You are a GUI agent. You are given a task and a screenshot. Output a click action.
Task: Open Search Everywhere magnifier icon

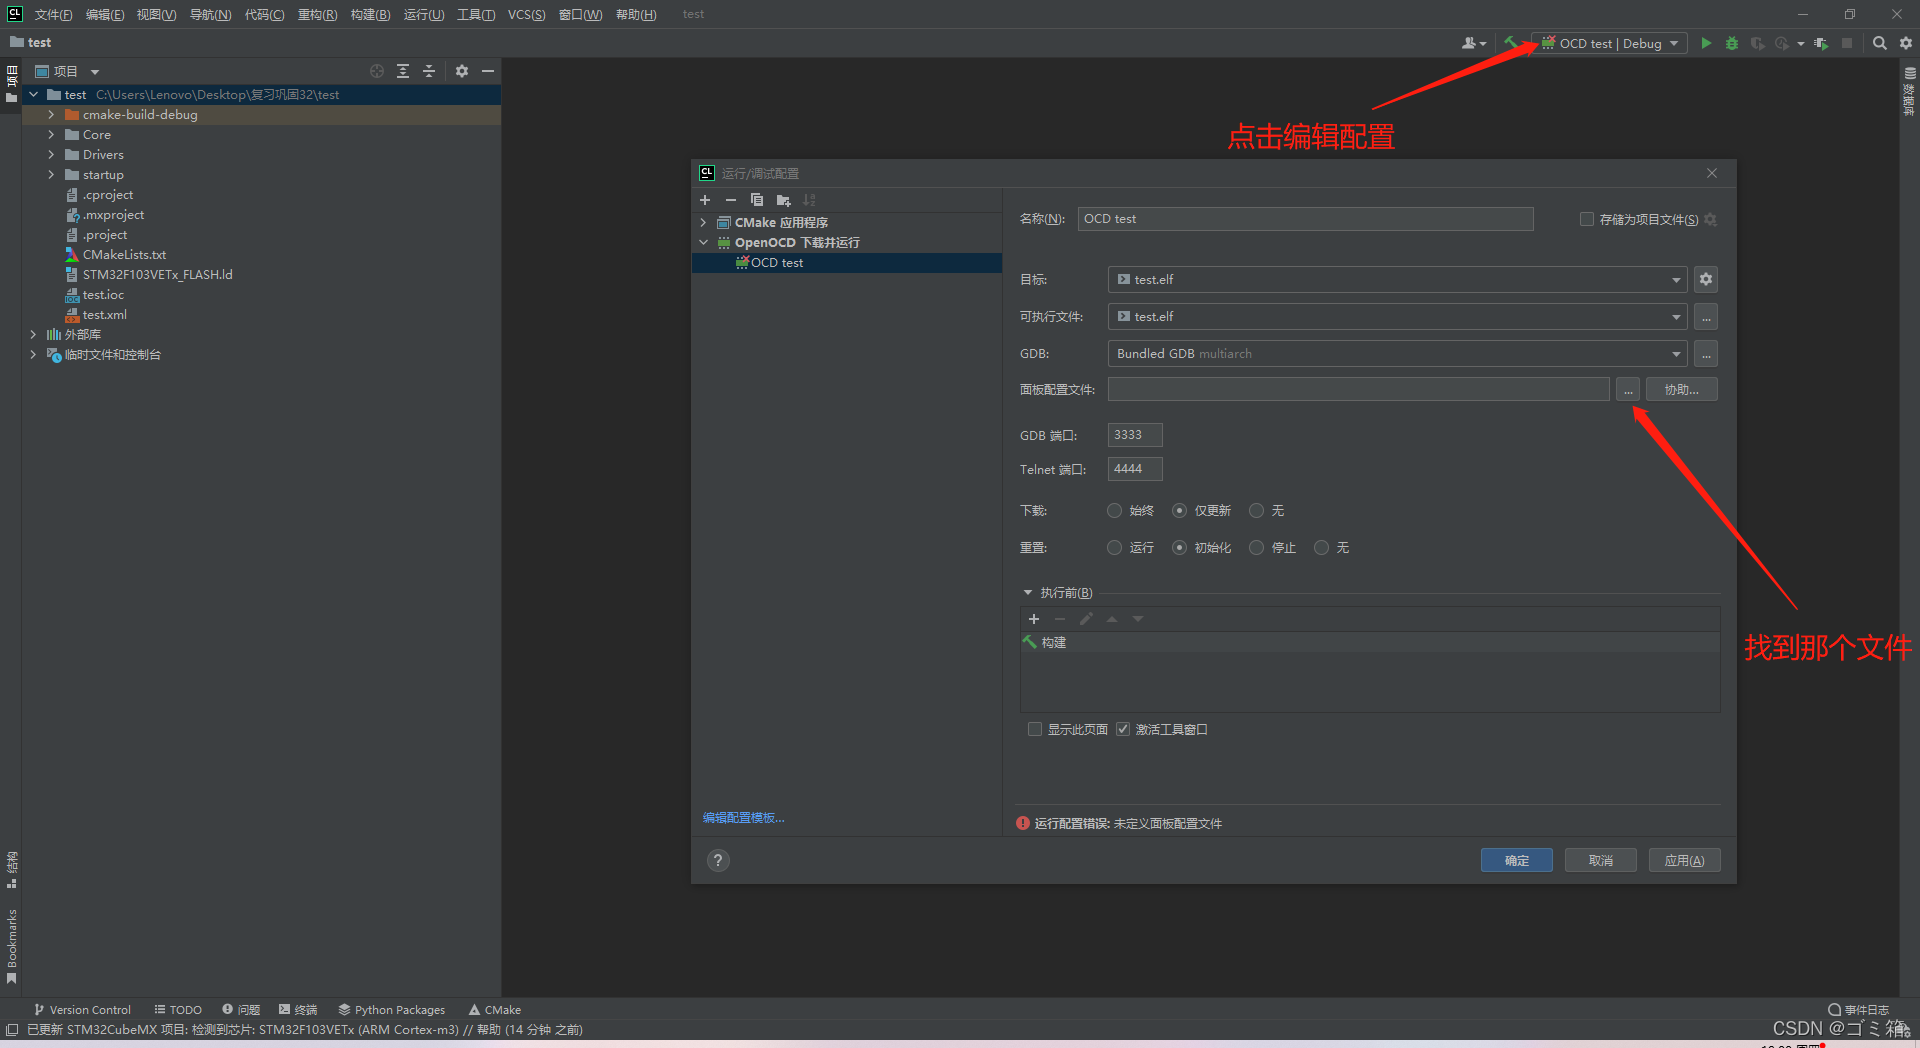[1880, 43]
